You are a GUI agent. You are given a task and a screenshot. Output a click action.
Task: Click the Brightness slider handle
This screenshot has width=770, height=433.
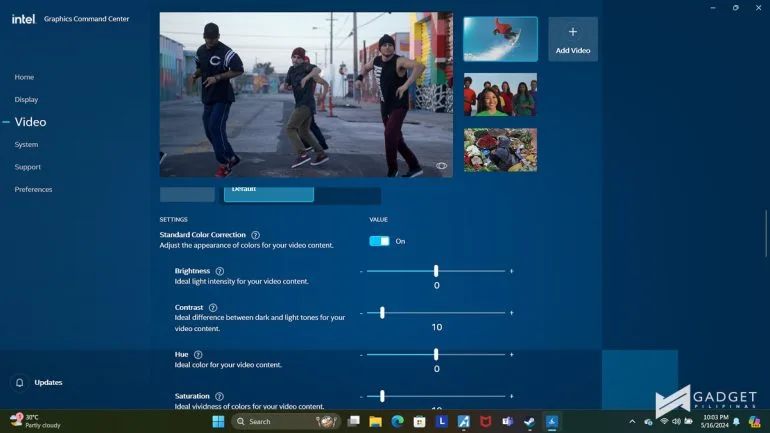436,271
